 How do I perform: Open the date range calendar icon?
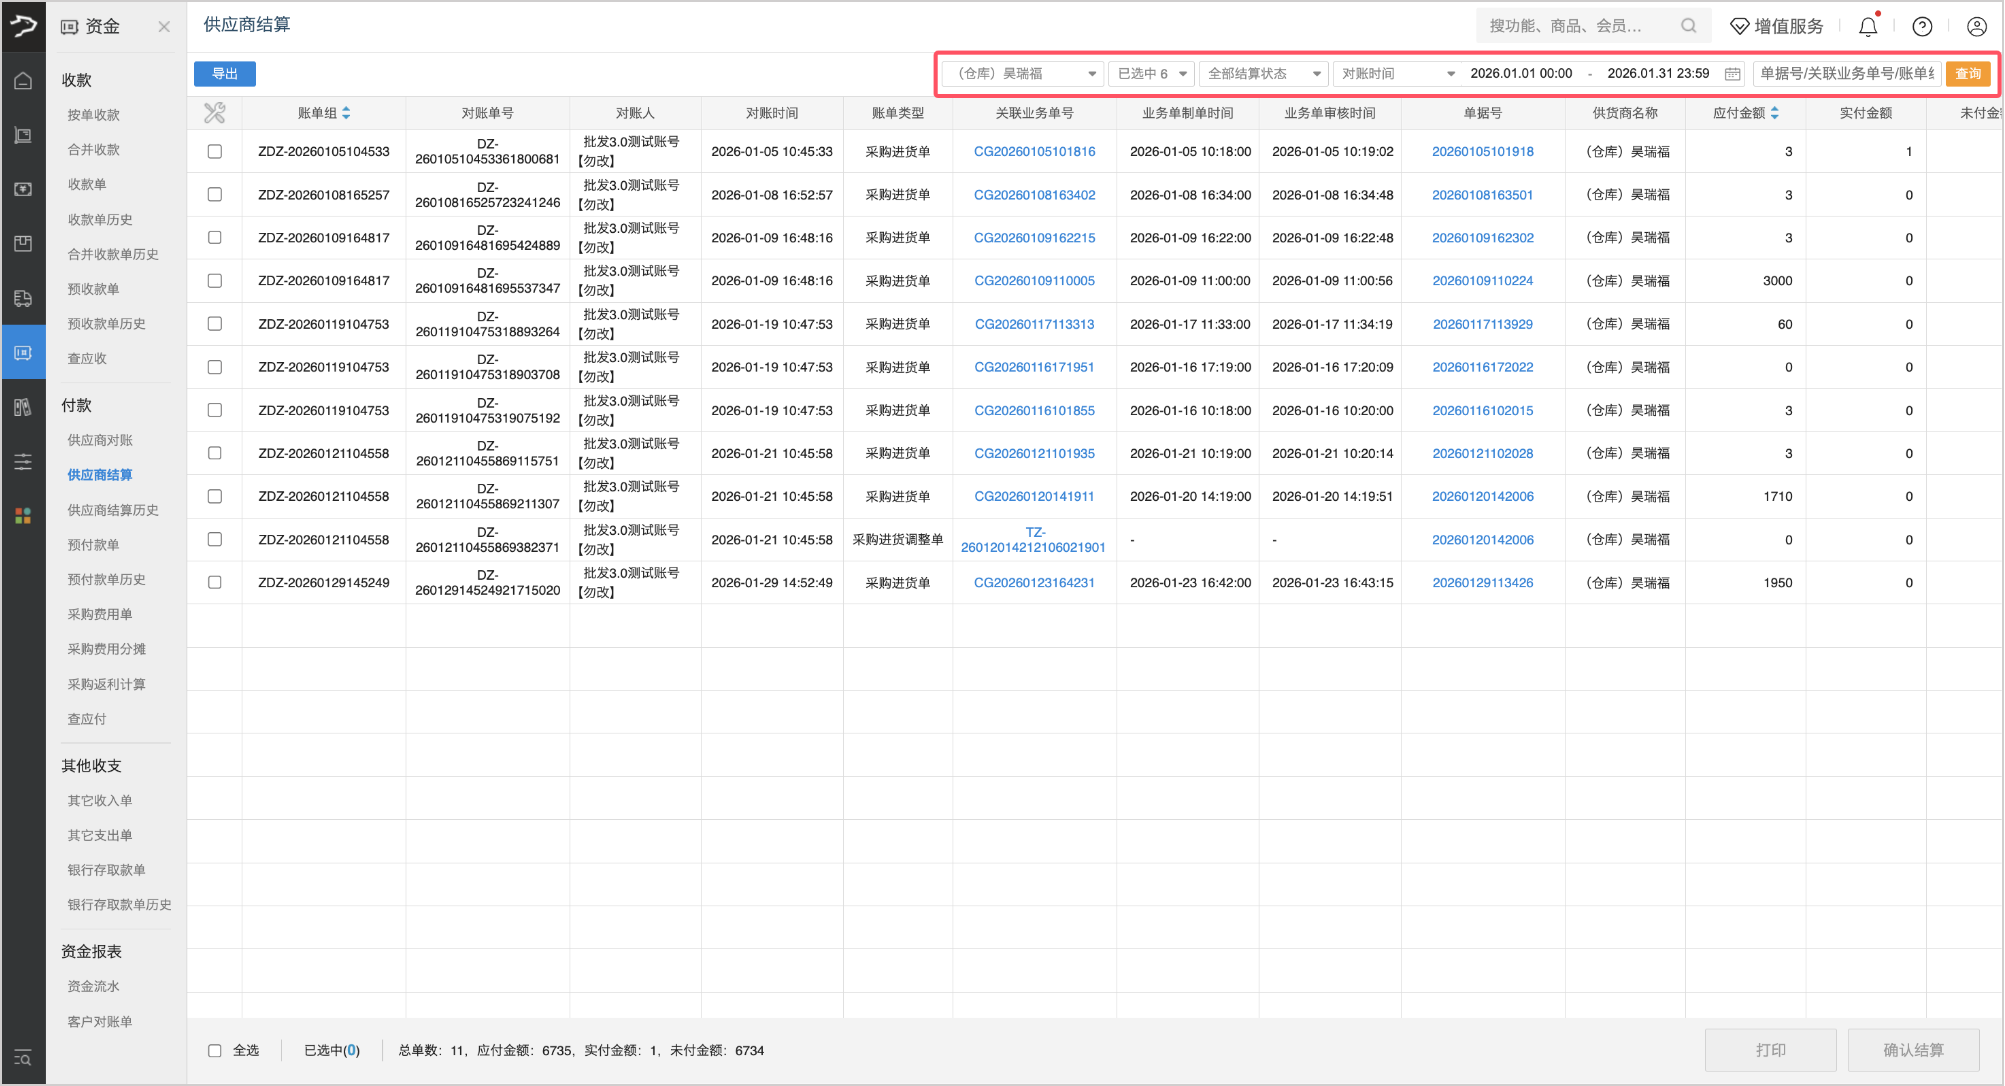1732,74
